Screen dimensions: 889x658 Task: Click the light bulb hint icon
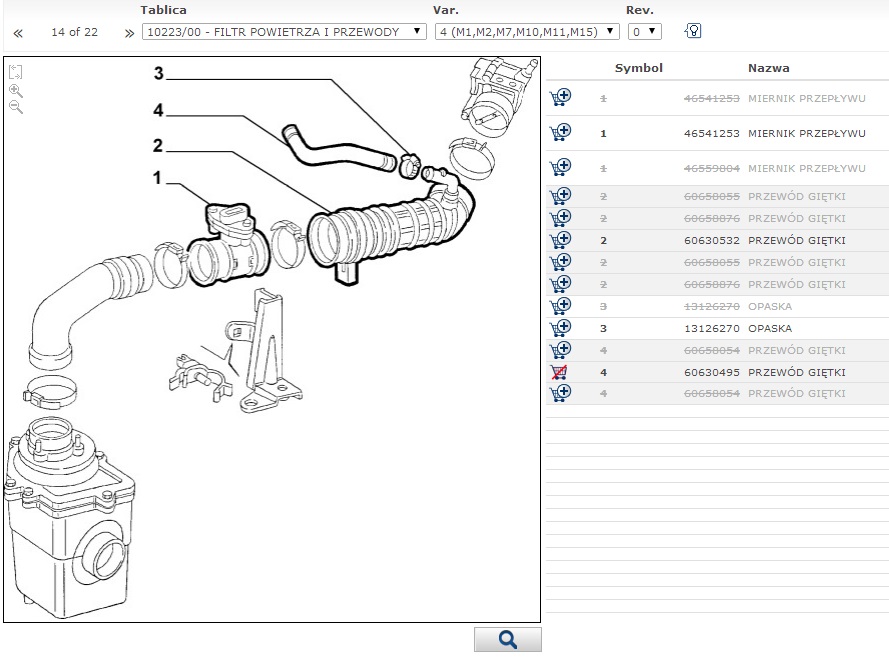(x=692, y=31)
